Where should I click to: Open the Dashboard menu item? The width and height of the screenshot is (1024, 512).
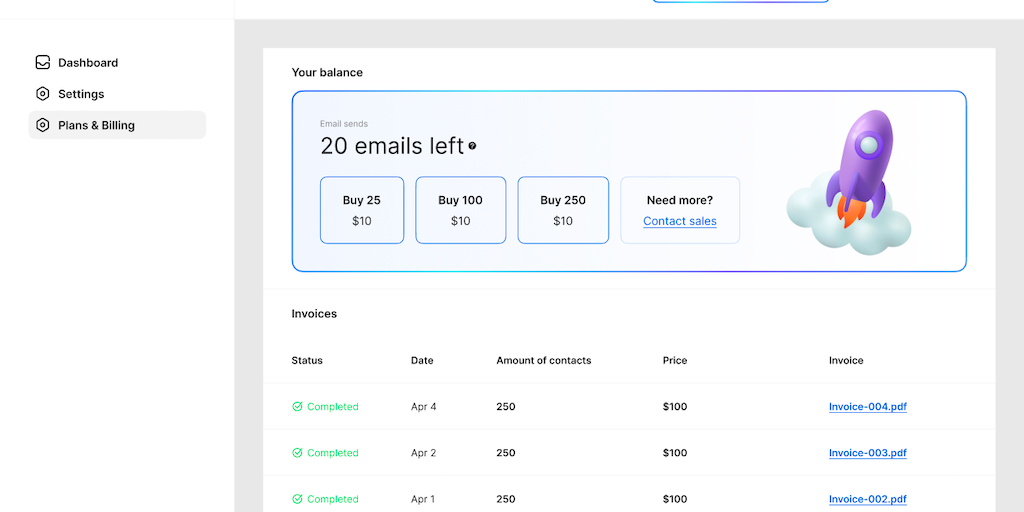pos(88,63)
